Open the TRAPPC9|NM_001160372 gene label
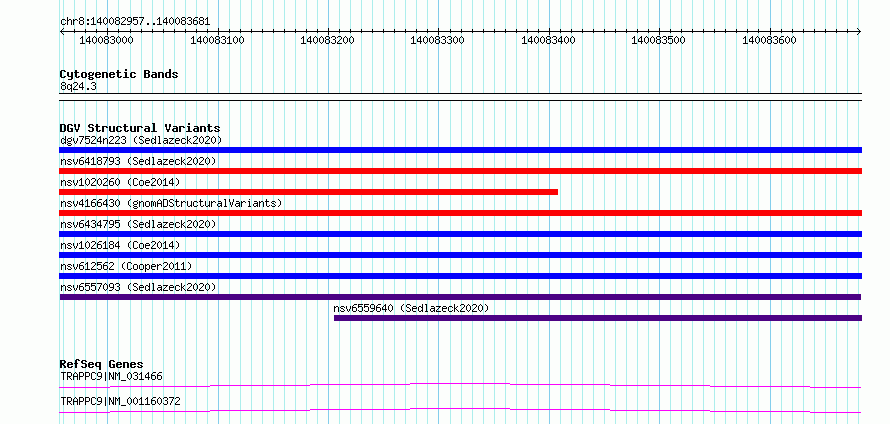Image resolution: width=890 pixels, height=424 pixels. (120, 402)
